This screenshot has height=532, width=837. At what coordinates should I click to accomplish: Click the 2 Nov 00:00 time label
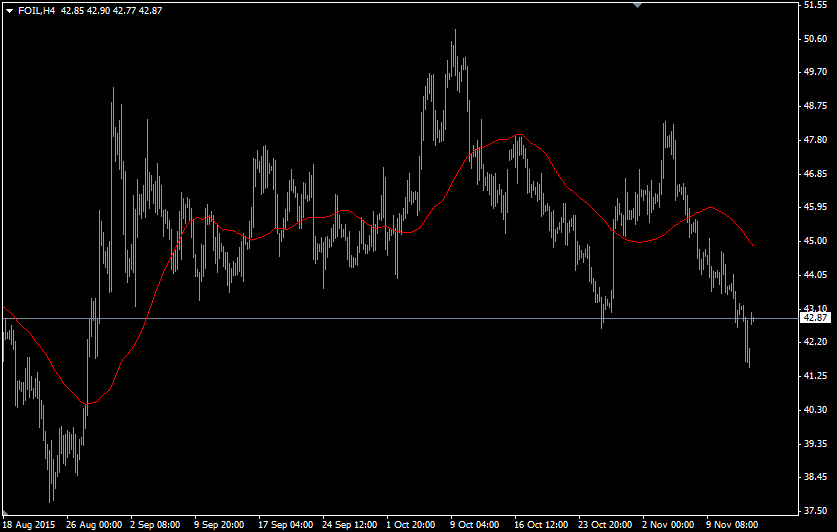pyautogui.click(x=668, y=525)
